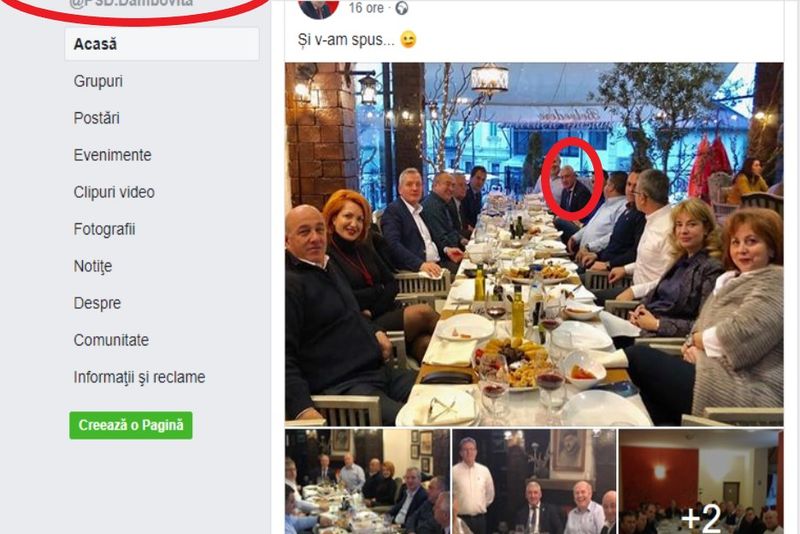This screenshot has height=534, width=800.
Task: Select Evenimente in the sidebar
Action: (112, 155)
